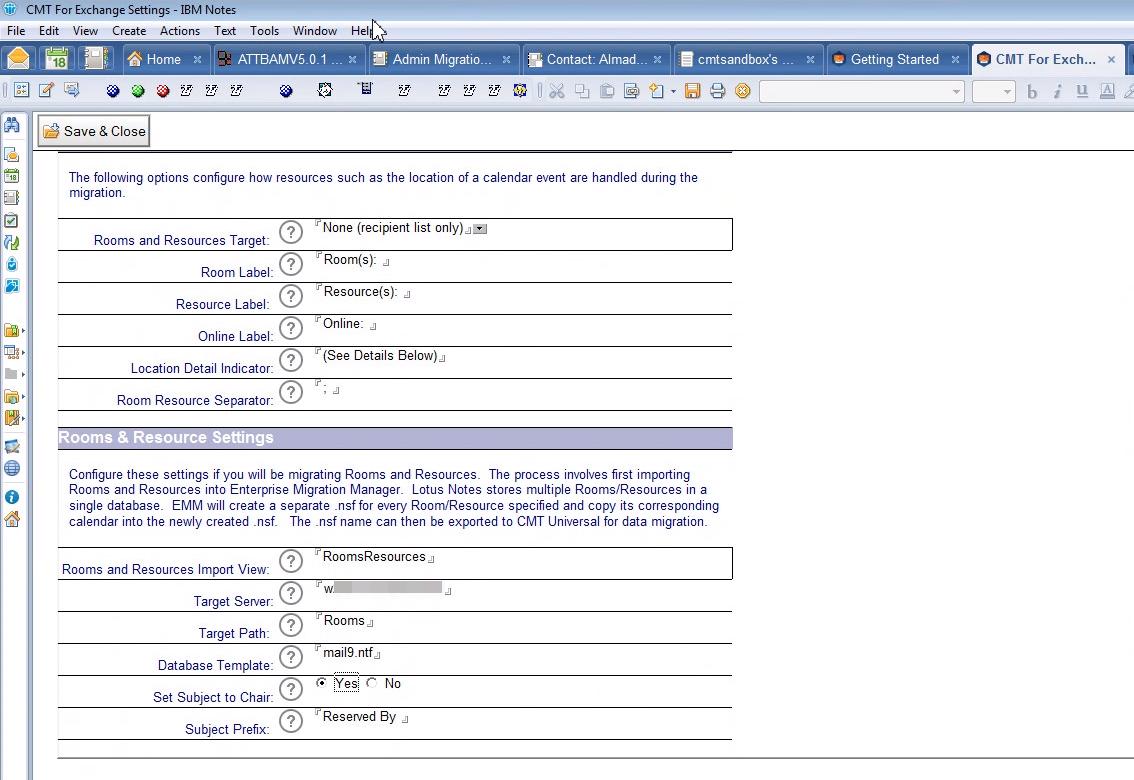Click the Save & Close button

[x=94, y=131]
